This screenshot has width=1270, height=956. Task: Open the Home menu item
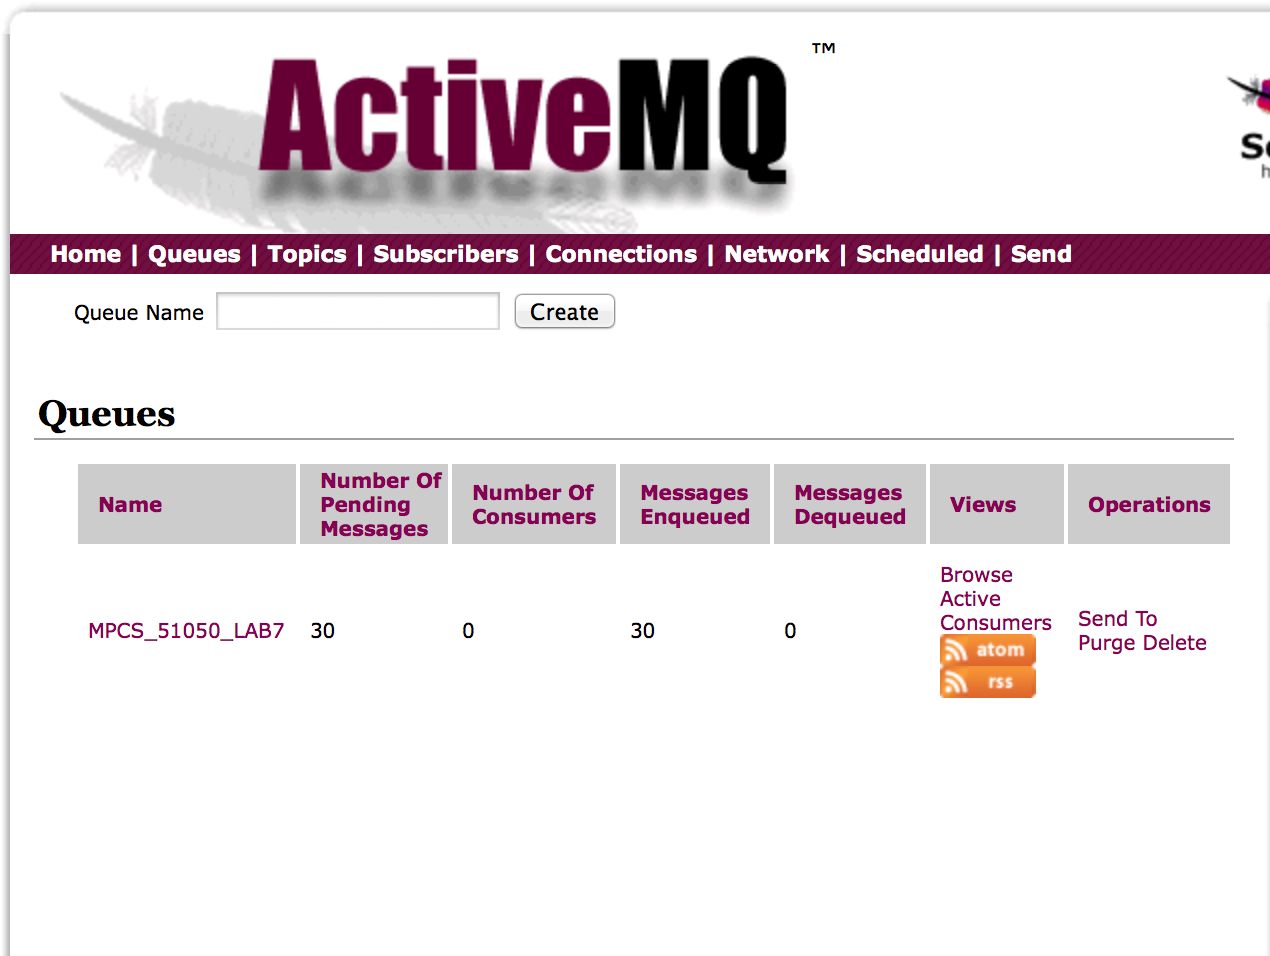(x=86, y=254)
